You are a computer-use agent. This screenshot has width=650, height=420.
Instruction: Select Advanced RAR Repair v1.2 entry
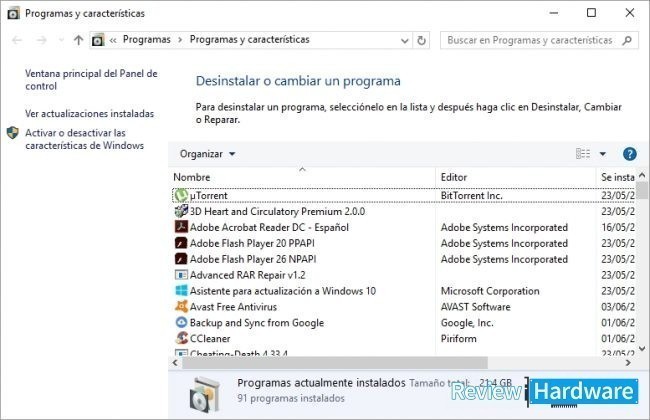[247, 275]
